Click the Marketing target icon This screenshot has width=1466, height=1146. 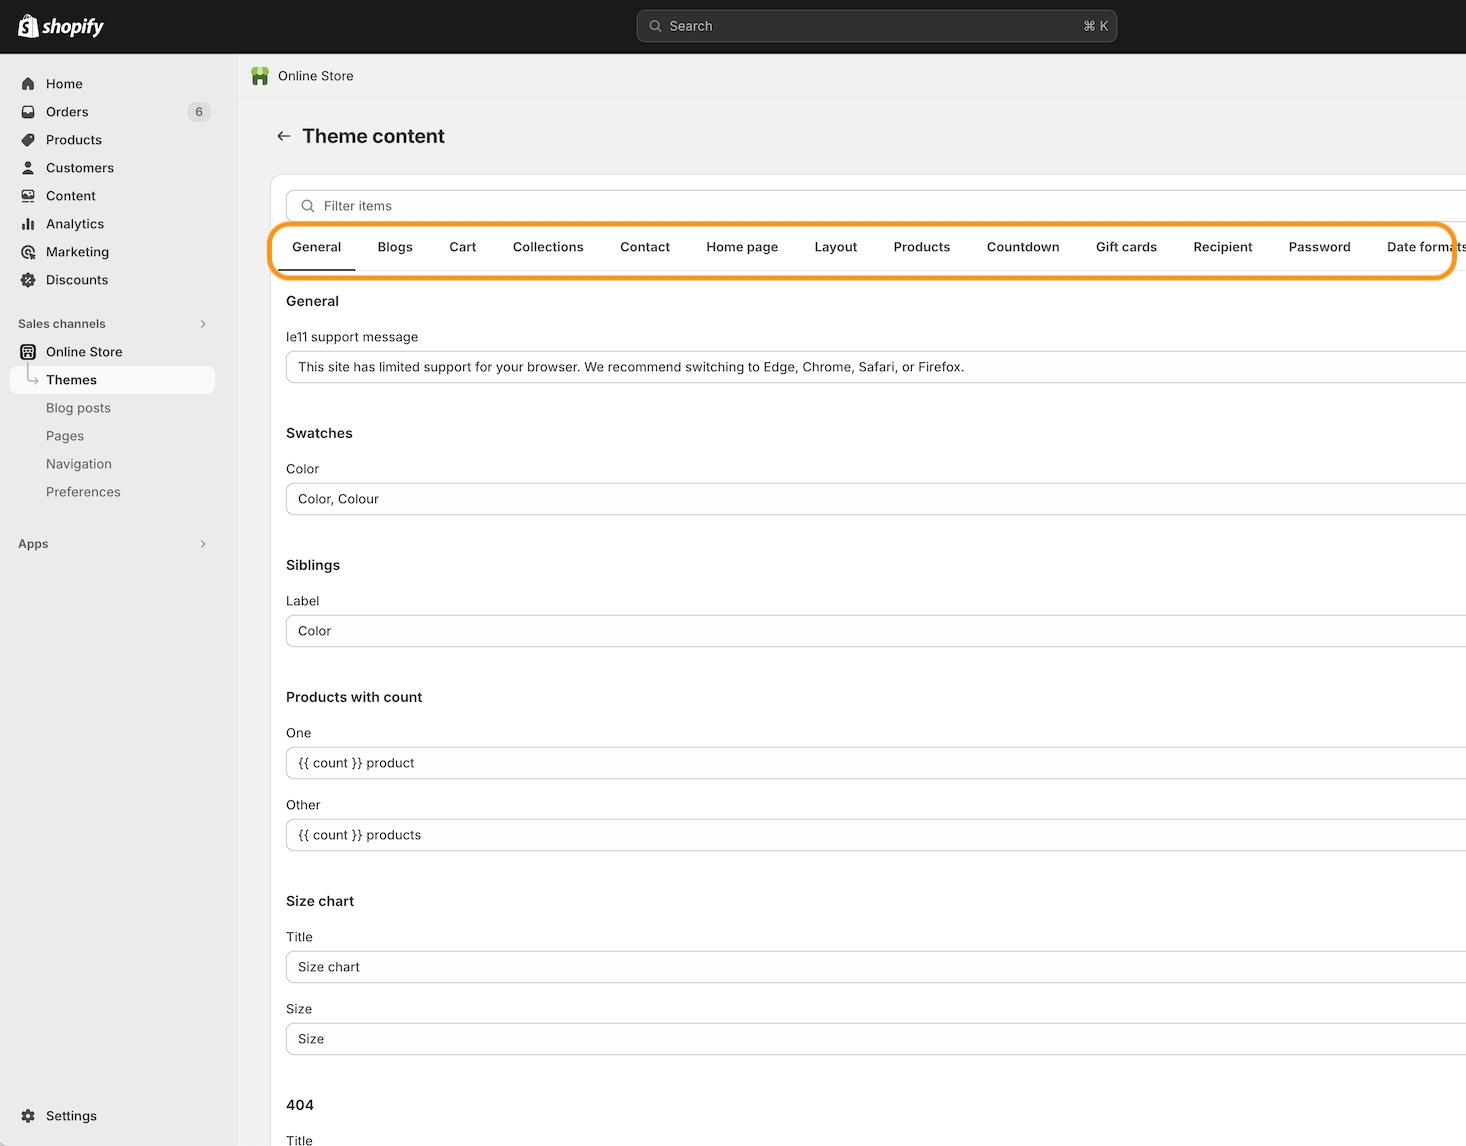[x=28, y=252]
